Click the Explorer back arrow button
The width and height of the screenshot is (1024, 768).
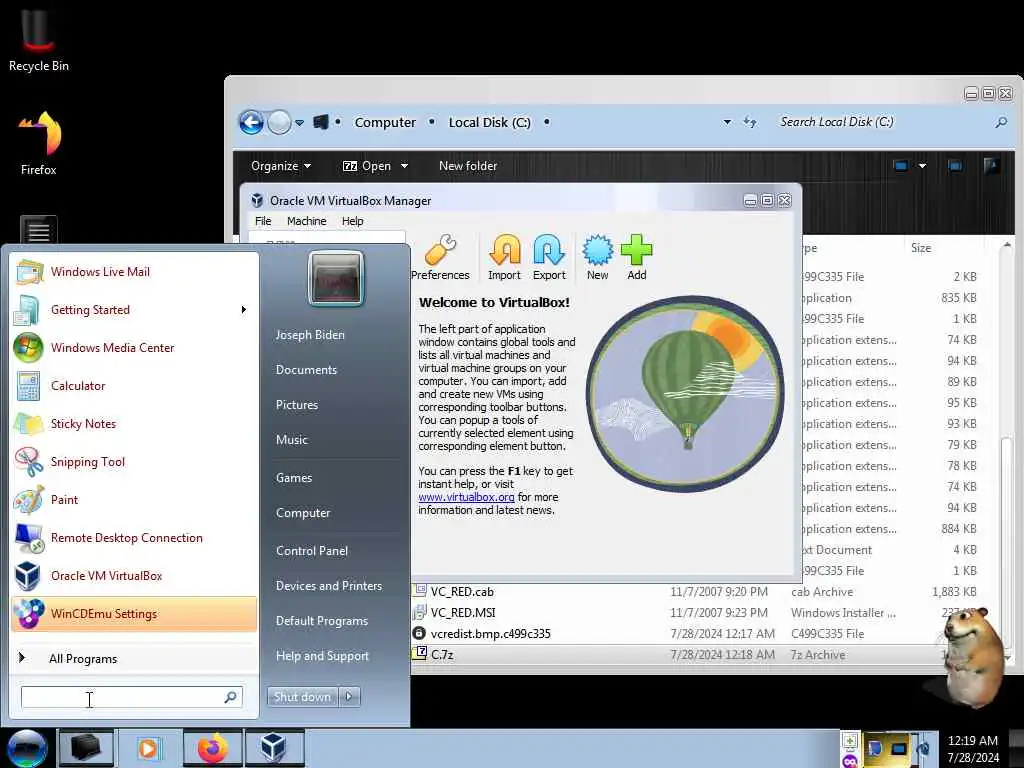pyautogui.click(x=251, y=122)
